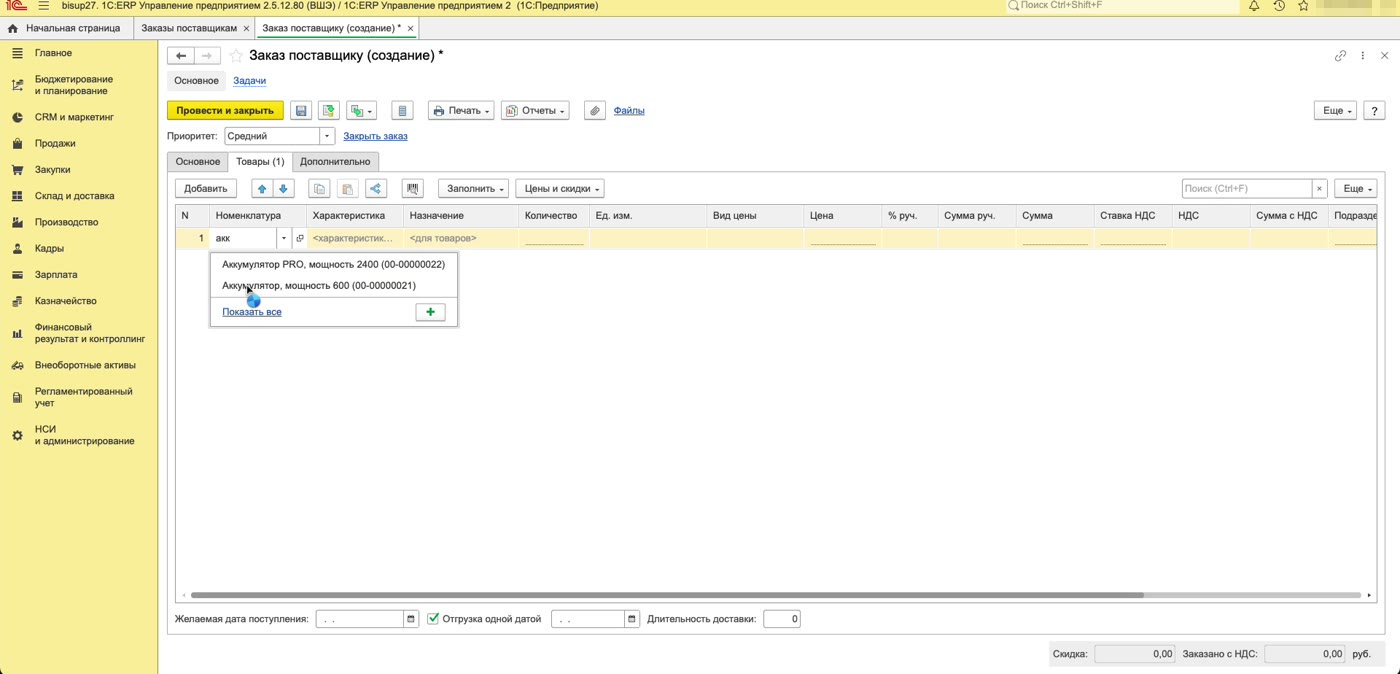Click the document movements report icon
The image size is (1400, 674).
click(x=402, y=111)
